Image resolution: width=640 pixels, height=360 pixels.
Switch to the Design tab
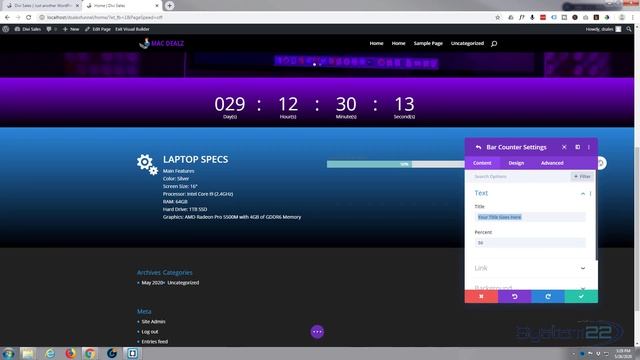(x=516, y=163)
